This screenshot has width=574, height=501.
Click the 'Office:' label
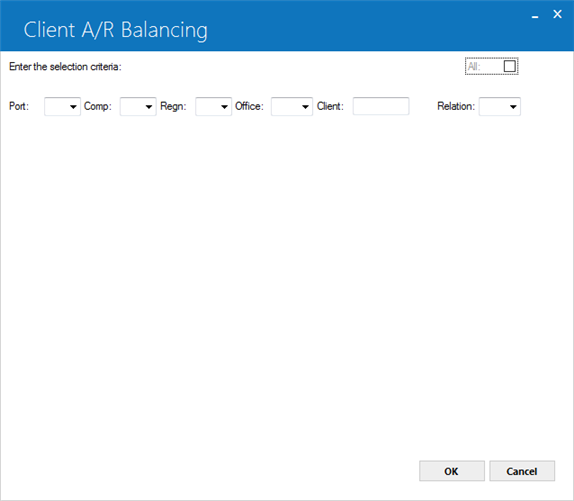249,106
